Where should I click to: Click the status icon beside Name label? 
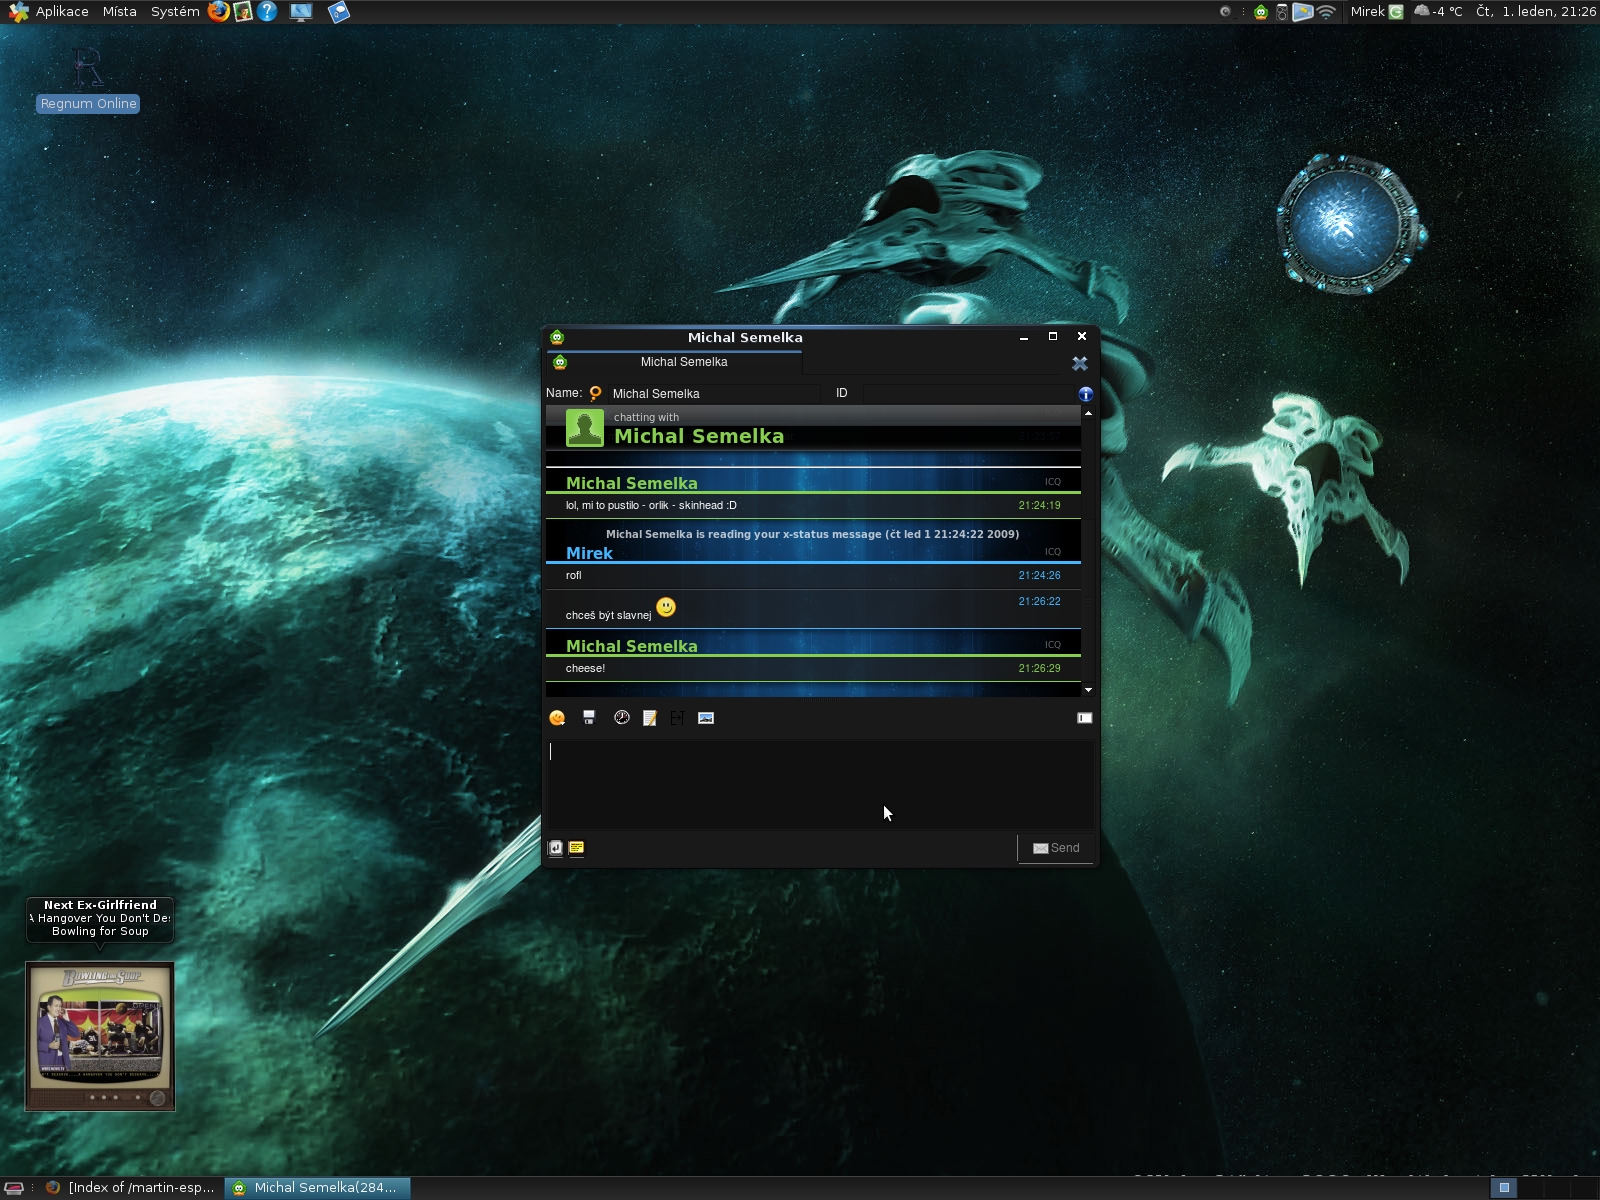pos(595,394)
